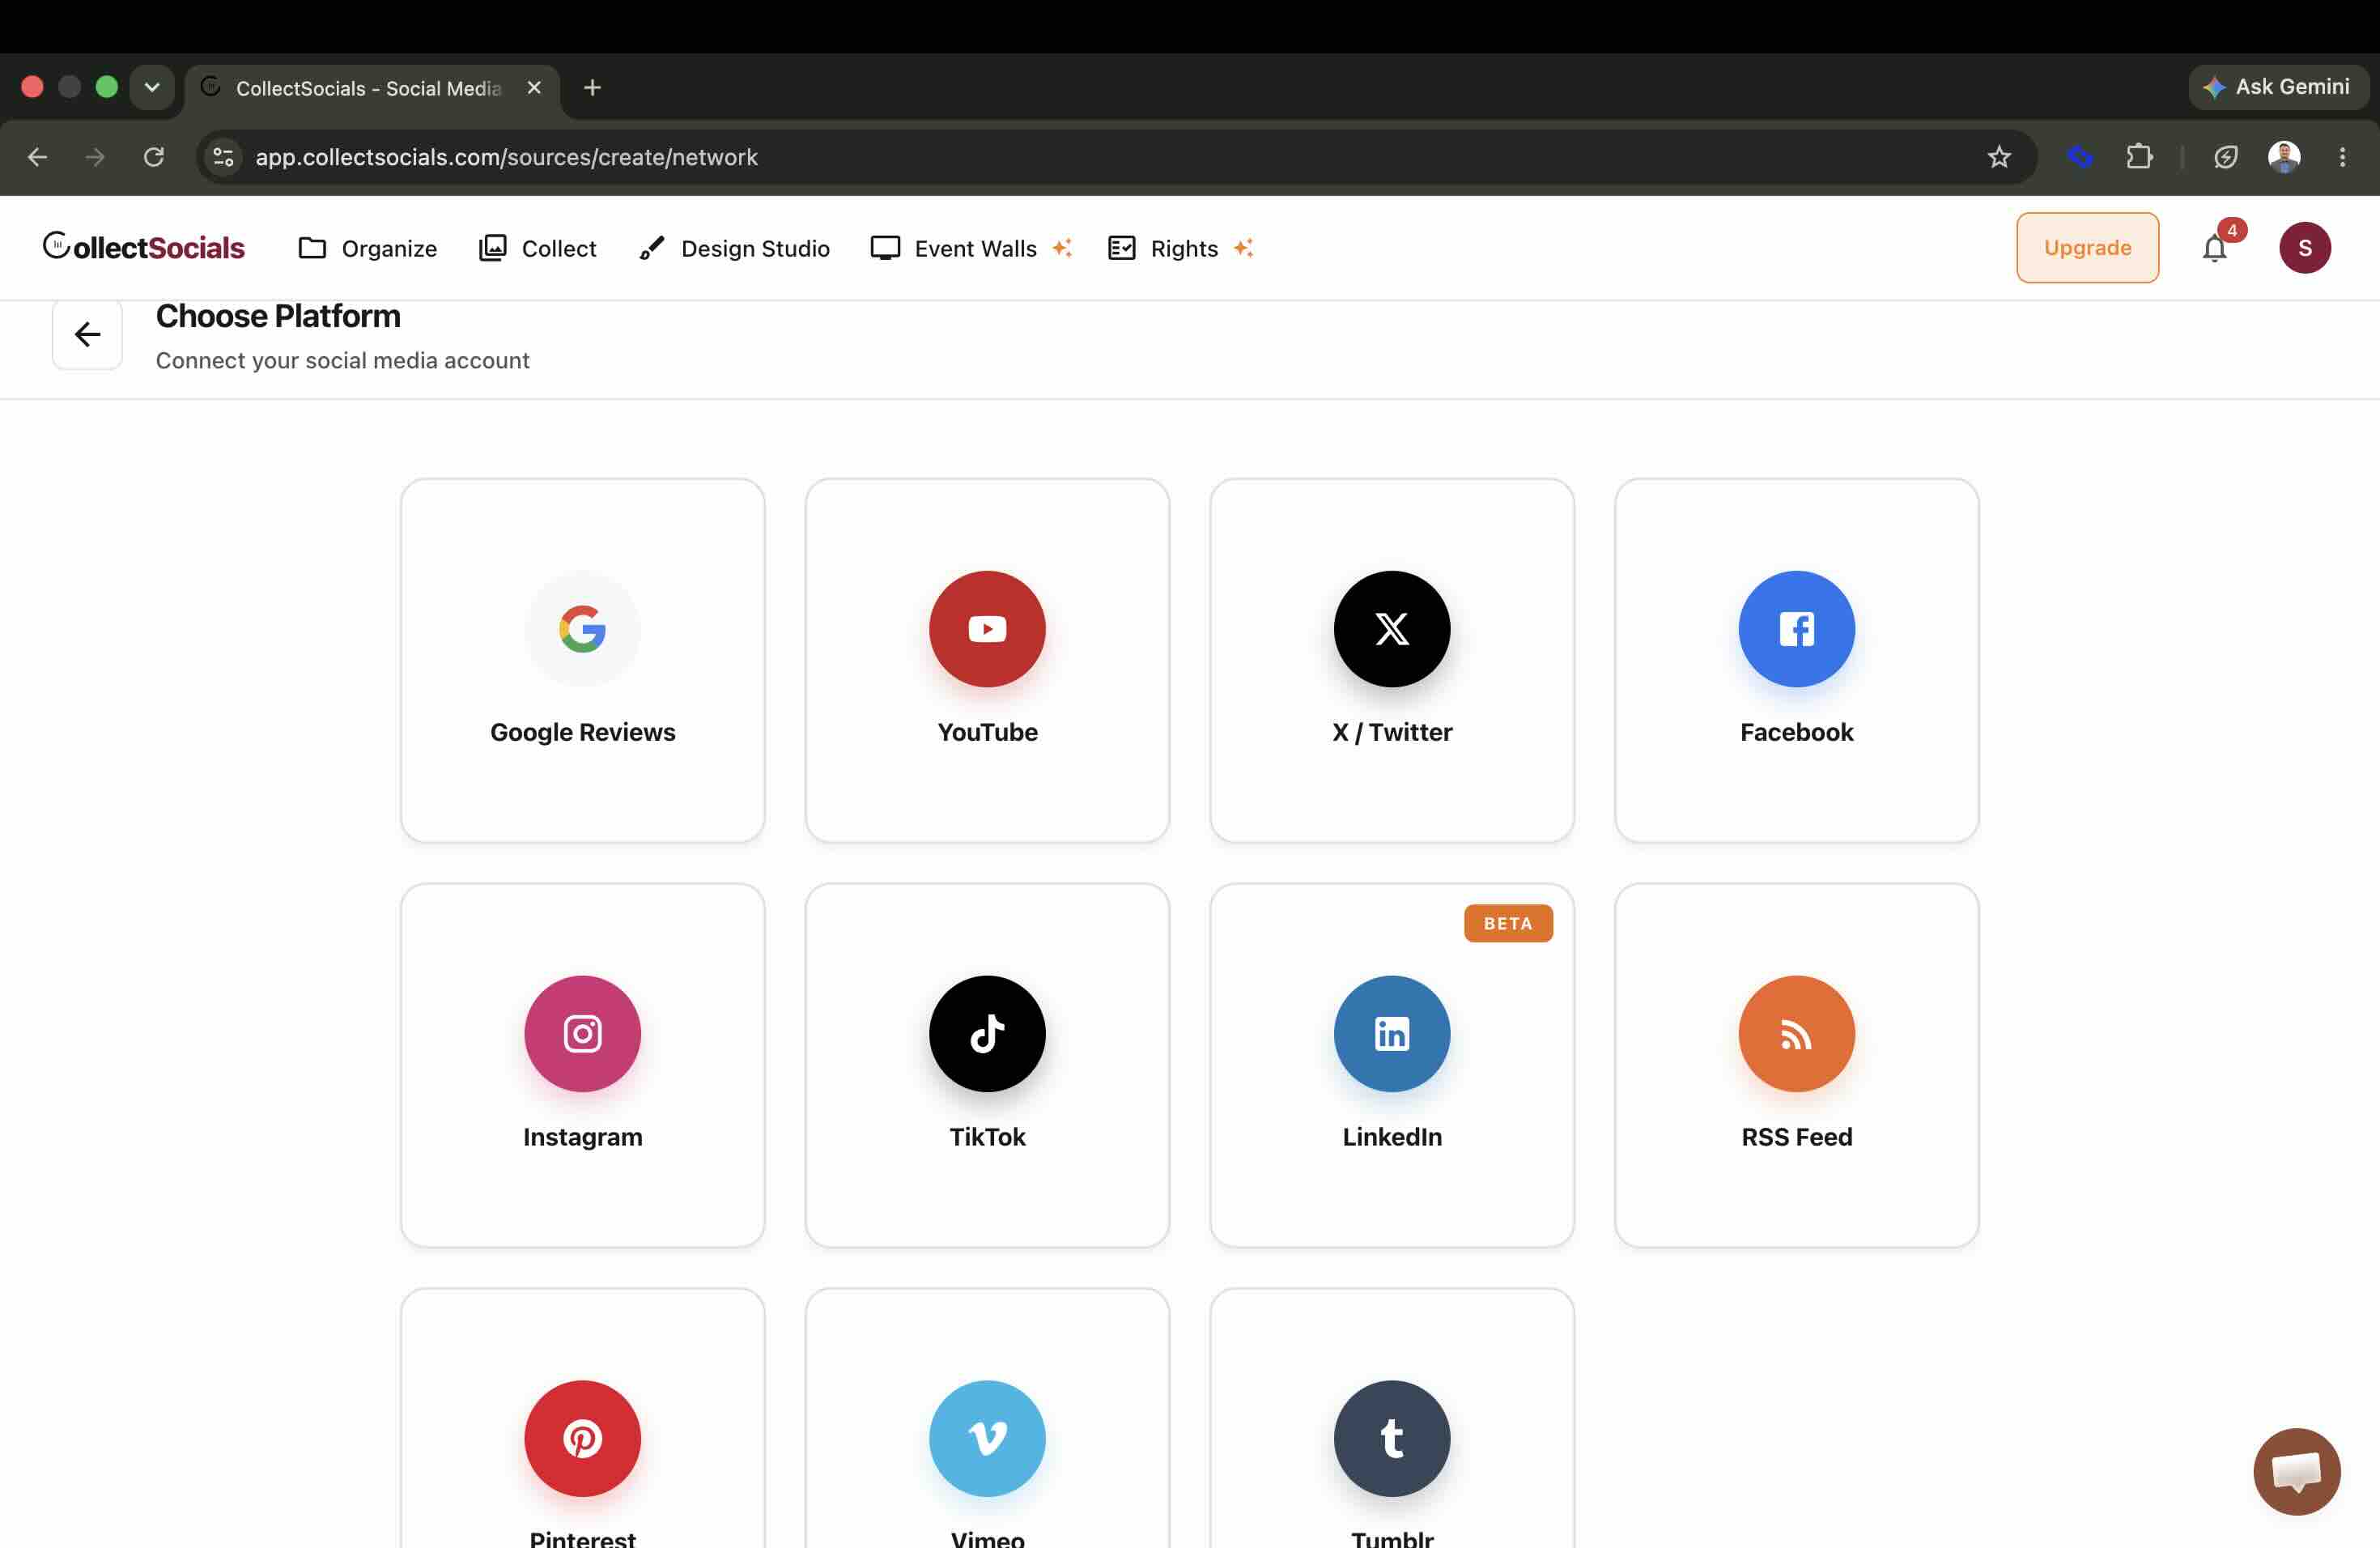Switch to the CollectSocials browser tab
Screen dimensions: 2380x1548
pos(370,88)
